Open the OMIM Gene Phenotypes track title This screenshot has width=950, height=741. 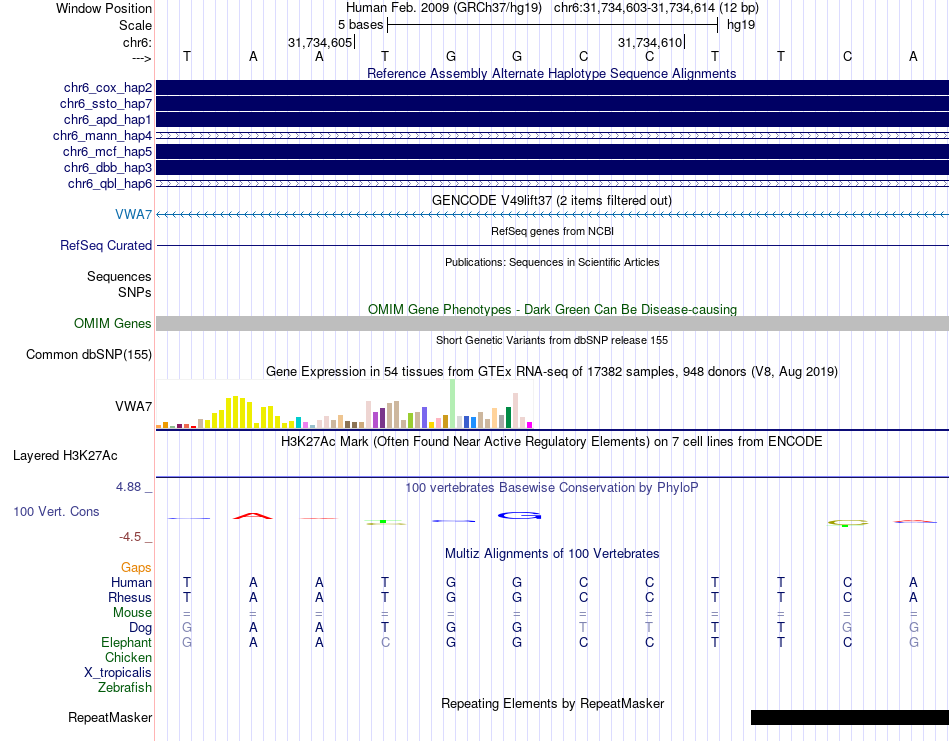click(x=552, y=310)
